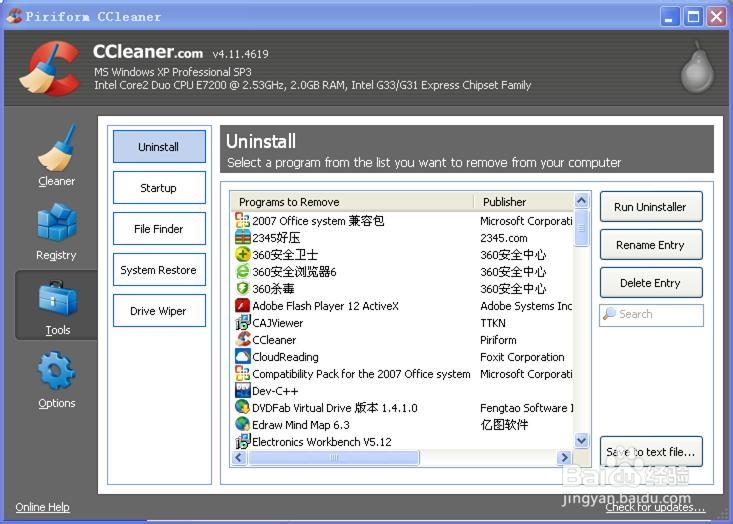733x524 pixels.
Task: Sort by Publisher column header
Action: click(524, 202)
